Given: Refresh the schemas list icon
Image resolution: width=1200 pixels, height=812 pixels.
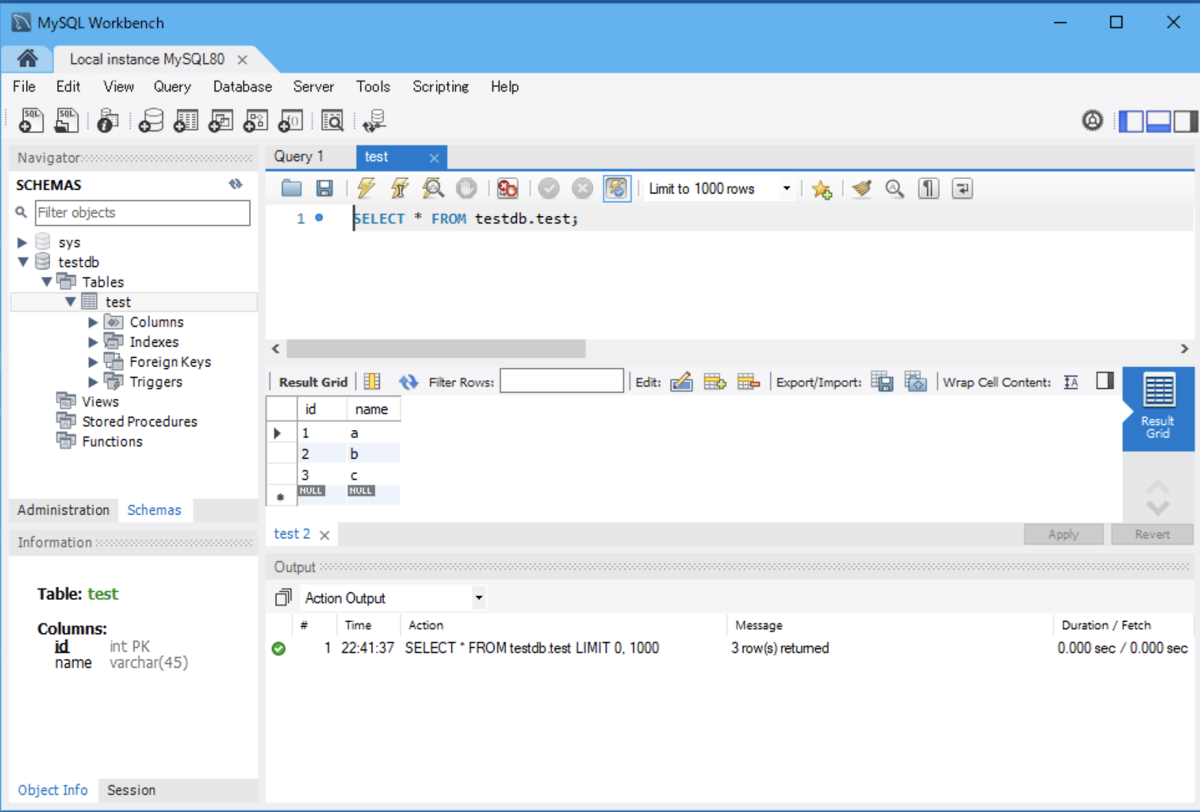Looking at the screenshot, I should point(236,185).
